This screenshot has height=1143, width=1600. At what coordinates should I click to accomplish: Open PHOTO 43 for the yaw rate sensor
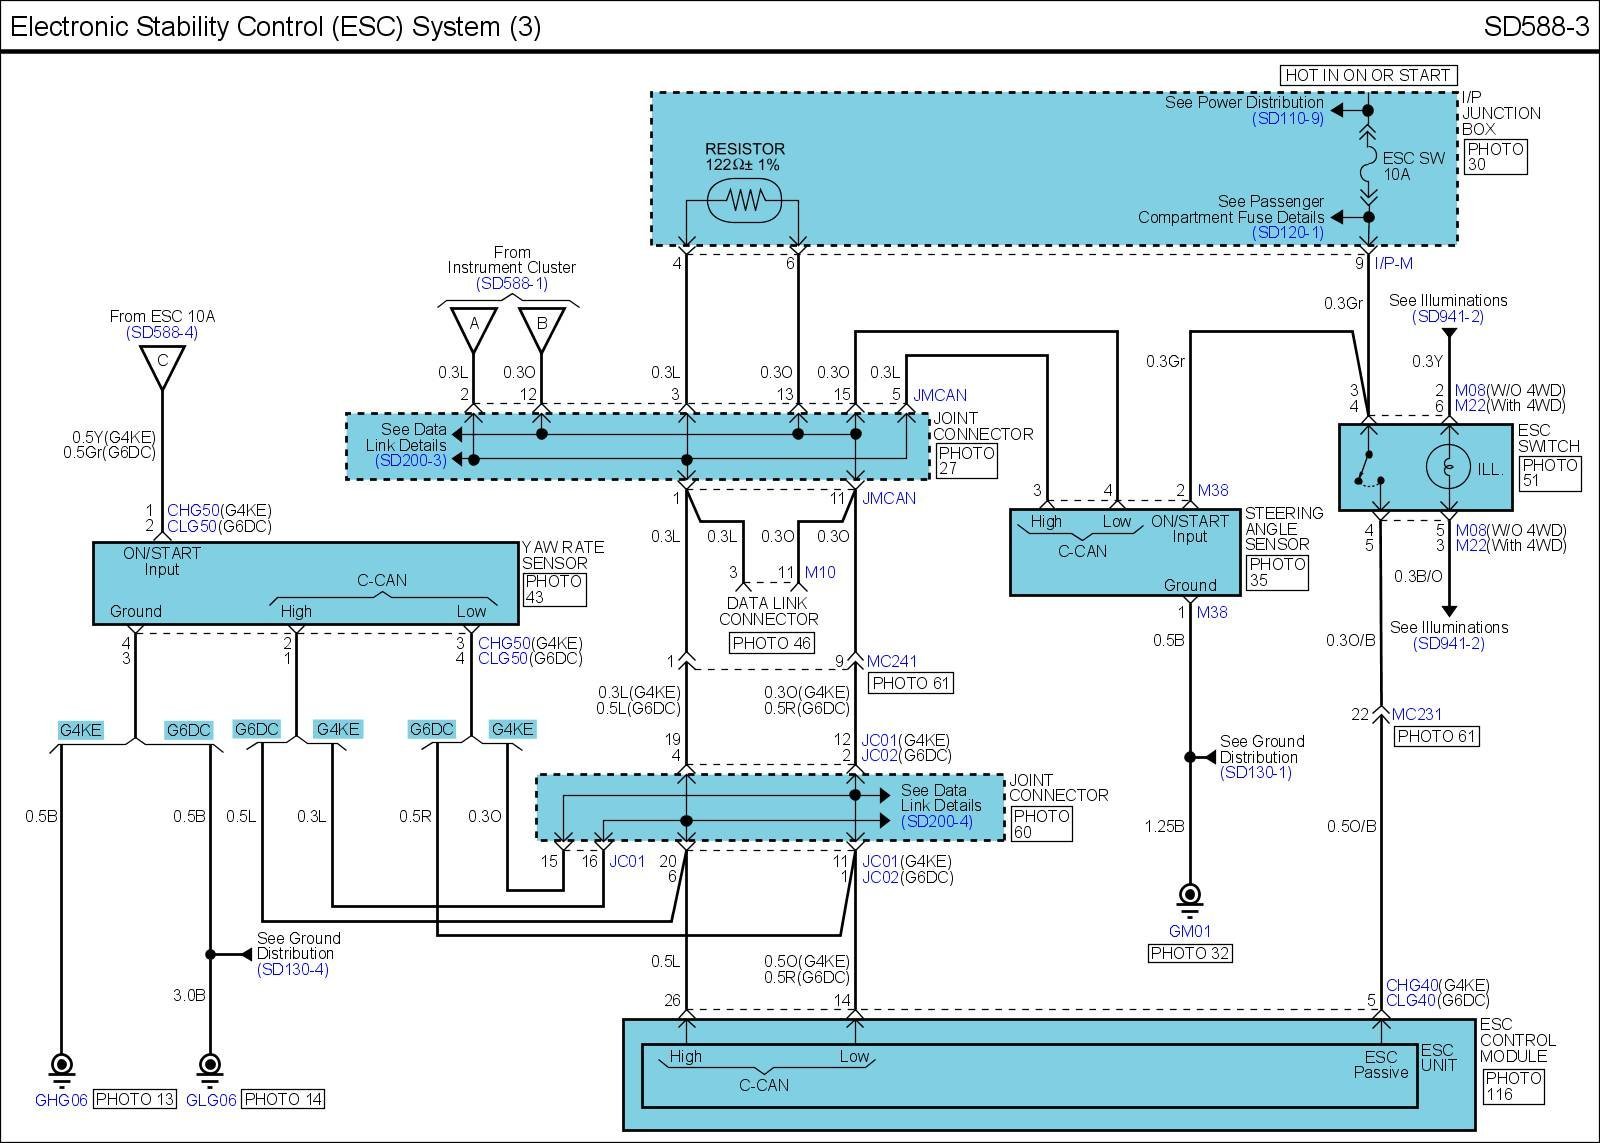553,589
